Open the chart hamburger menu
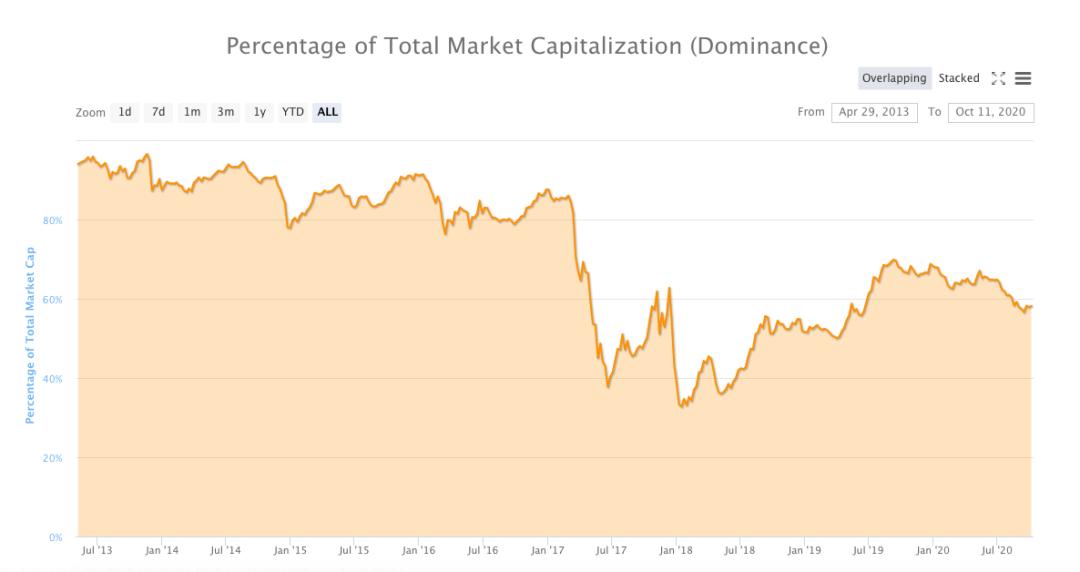Image resolution: width=1080 pixels, height=572 pixels. [x=1023, y=78]
